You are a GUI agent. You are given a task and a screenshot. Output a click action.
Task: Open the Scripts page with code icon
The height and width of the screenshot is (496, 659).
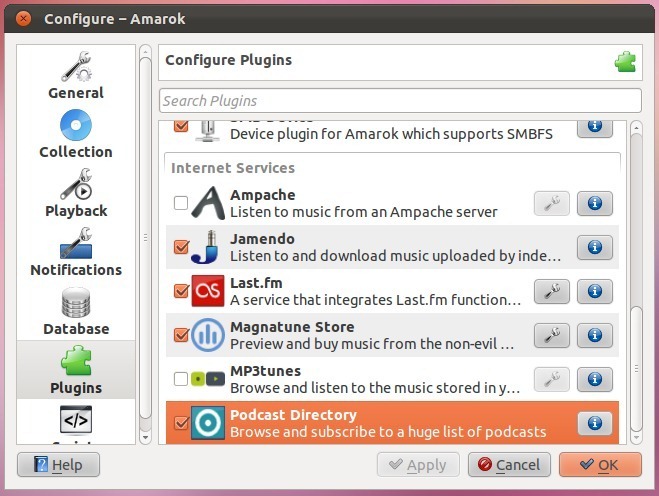[76, 424]
